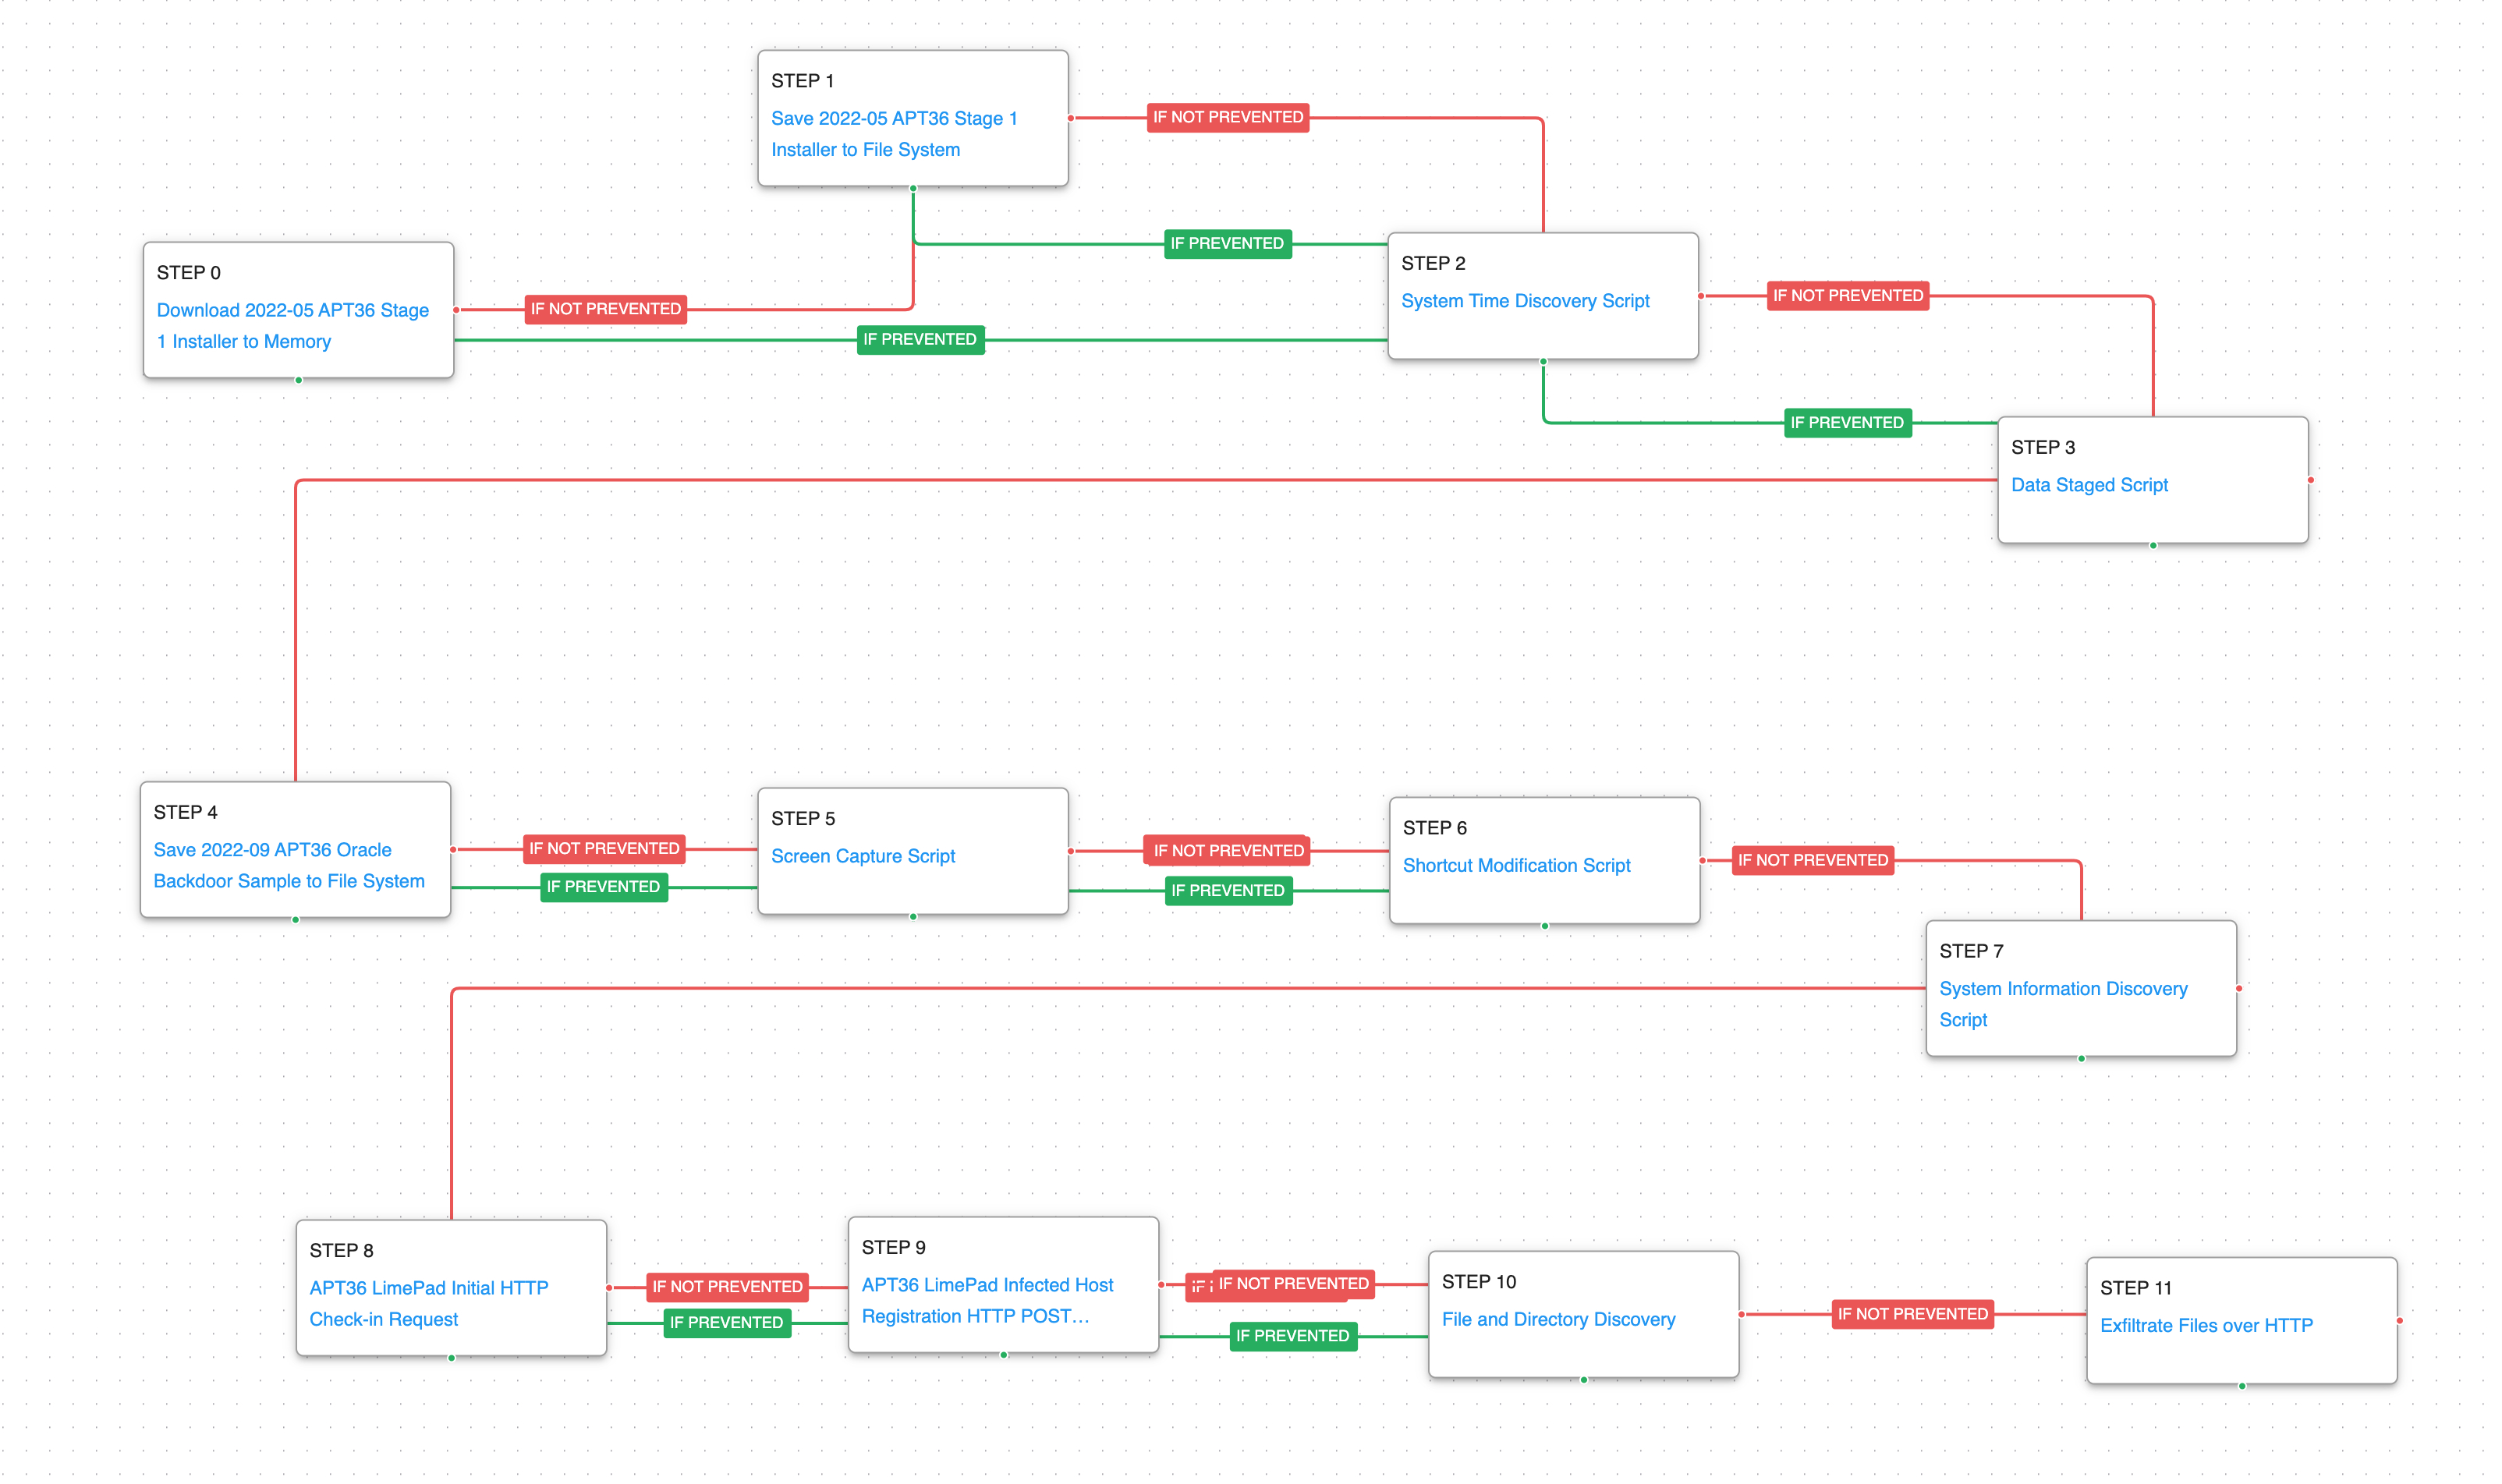The height and width of the screenshot is (1484, 2502).
Task: Select IF PREVENTED label leading into Step 3
Action: pos(1846,423)
